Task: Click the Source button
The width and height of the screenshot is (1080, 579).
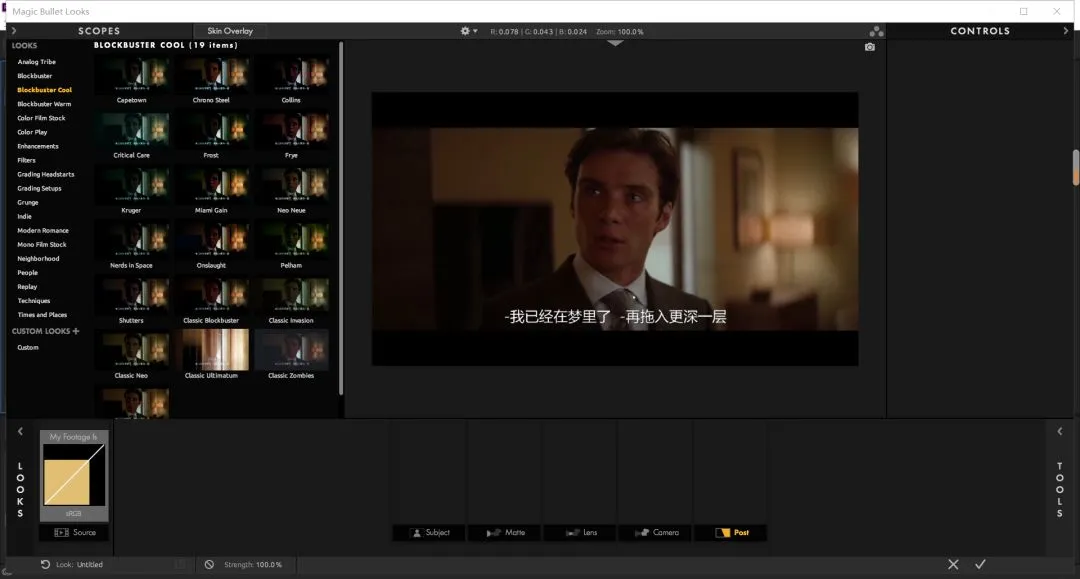Action: click(74, 532)
